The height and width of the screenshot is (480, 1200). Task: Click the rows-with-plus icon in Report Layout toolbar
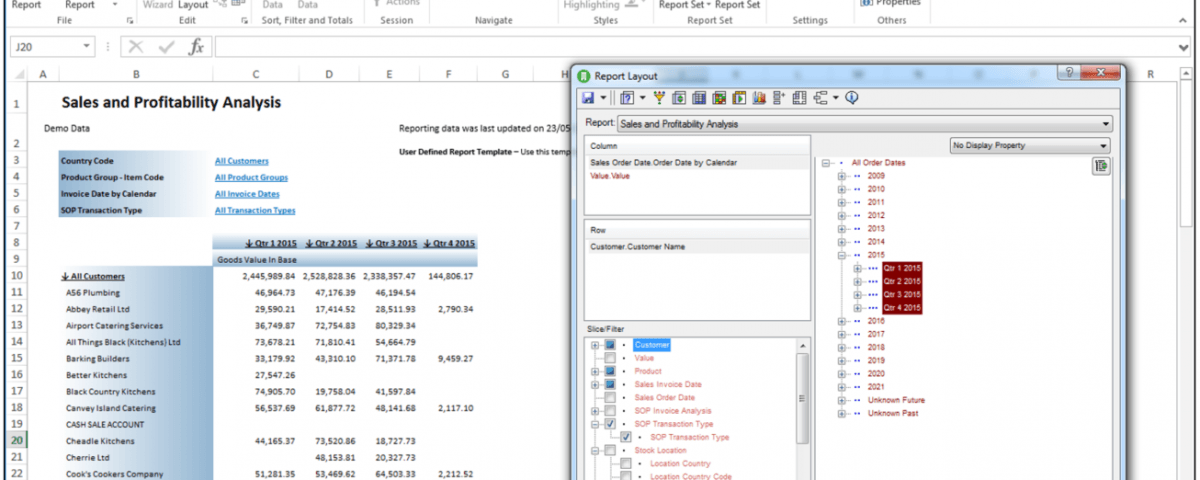779,98
